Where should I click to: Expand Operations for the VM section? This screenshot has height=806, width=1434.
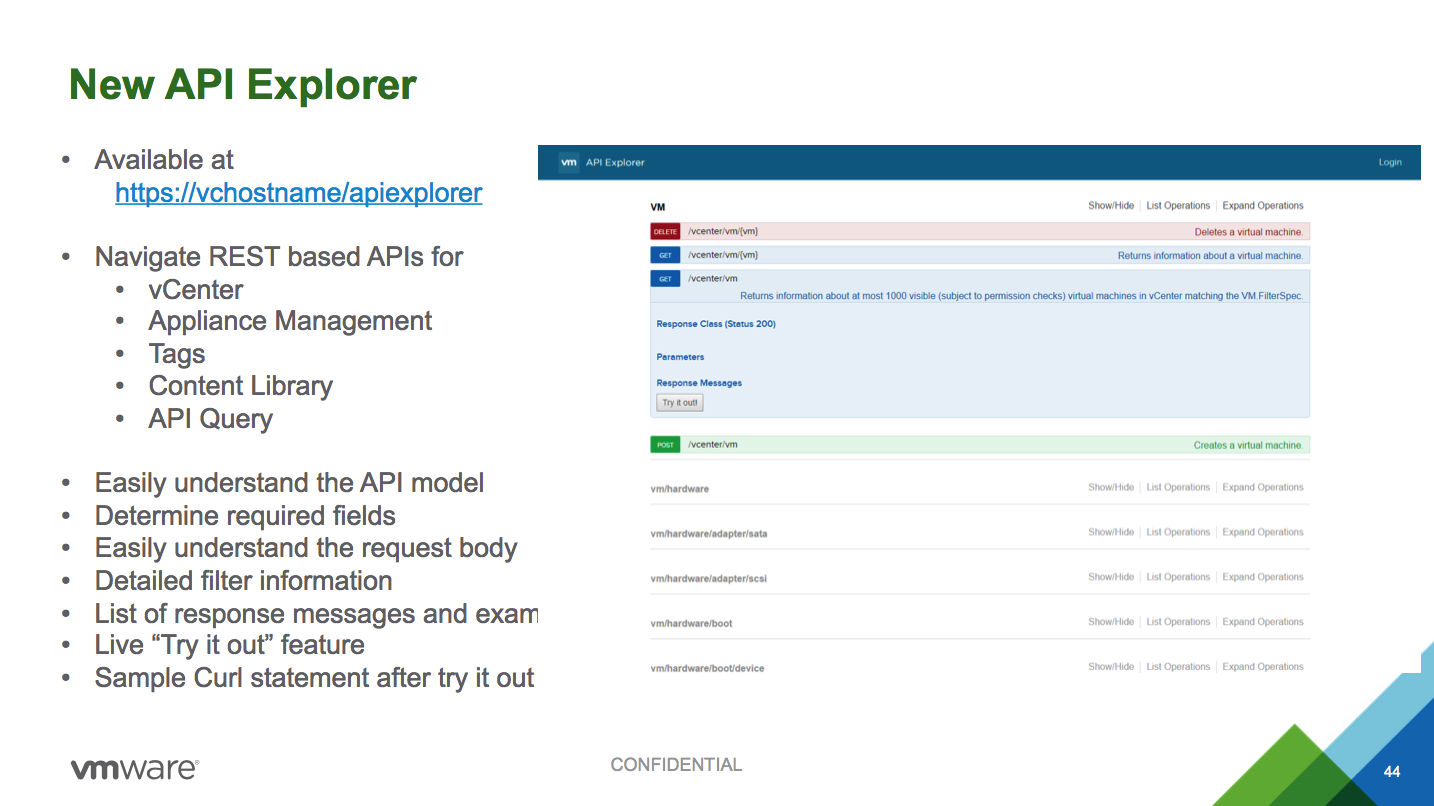click(1262, 206)
